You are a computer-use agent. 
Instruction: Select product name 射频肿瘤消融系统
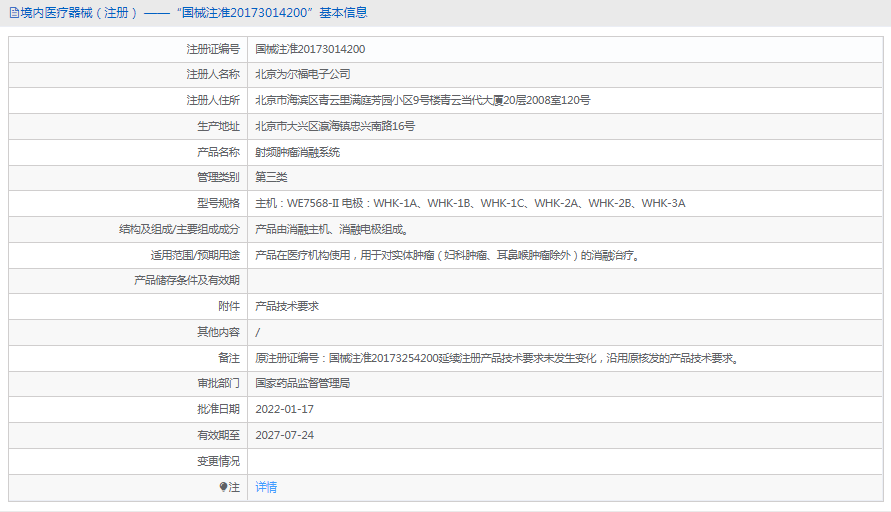[x=298, y=152]
